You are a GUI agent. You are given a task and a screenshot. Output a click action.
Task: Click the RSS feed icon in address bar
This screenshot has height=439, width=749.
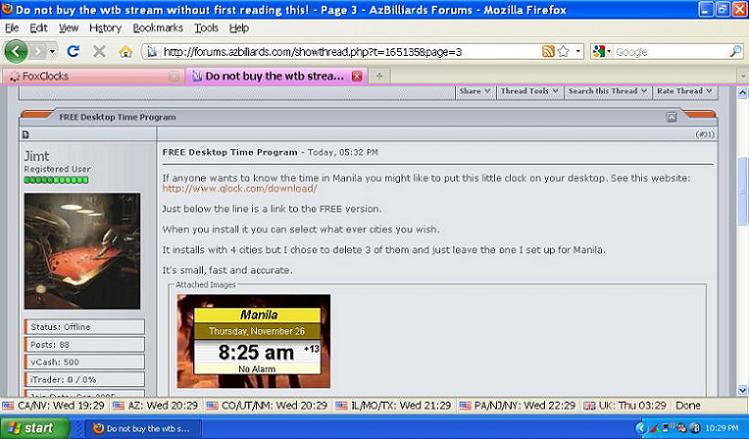click(548, 51)
